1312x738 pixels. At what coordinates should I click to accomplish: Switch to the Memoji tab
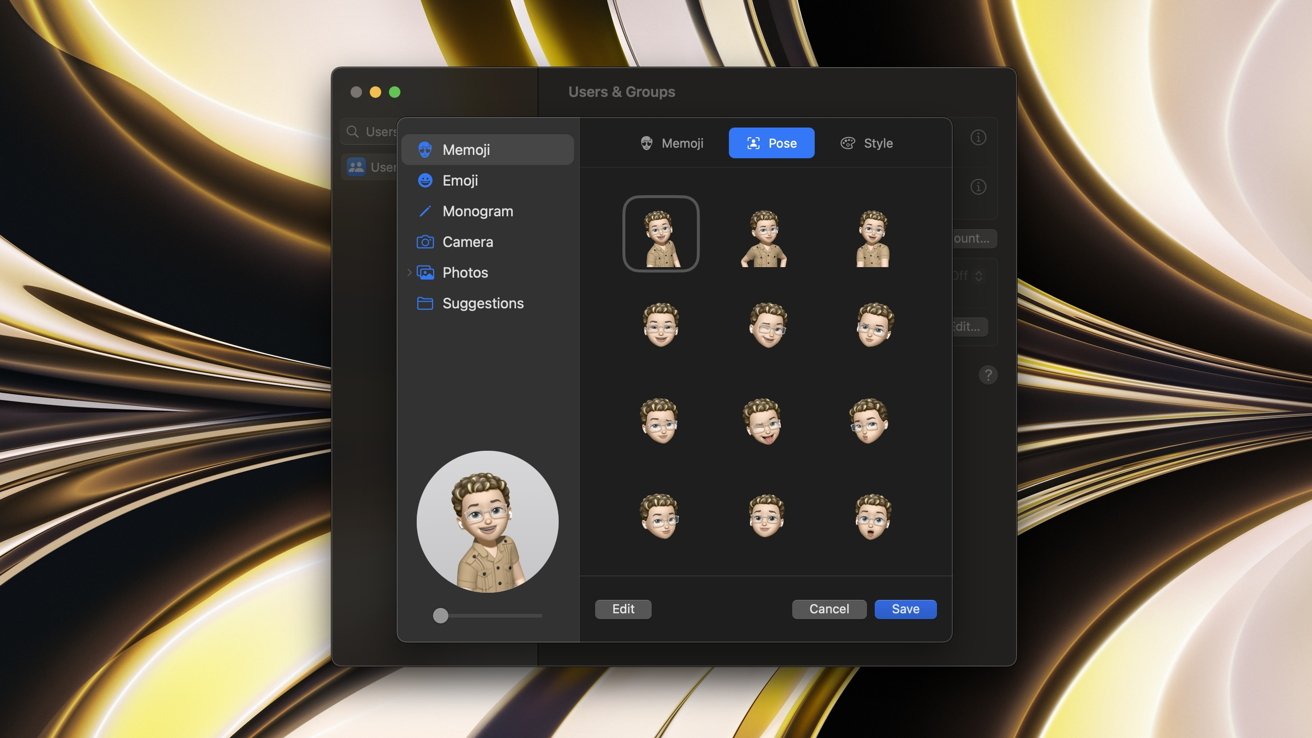pyautogui.click(x=672, y=143)
